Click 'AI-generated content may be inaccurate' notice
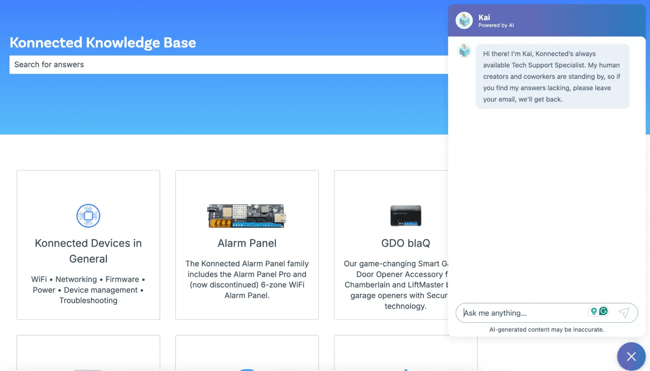 coord(546,330)
